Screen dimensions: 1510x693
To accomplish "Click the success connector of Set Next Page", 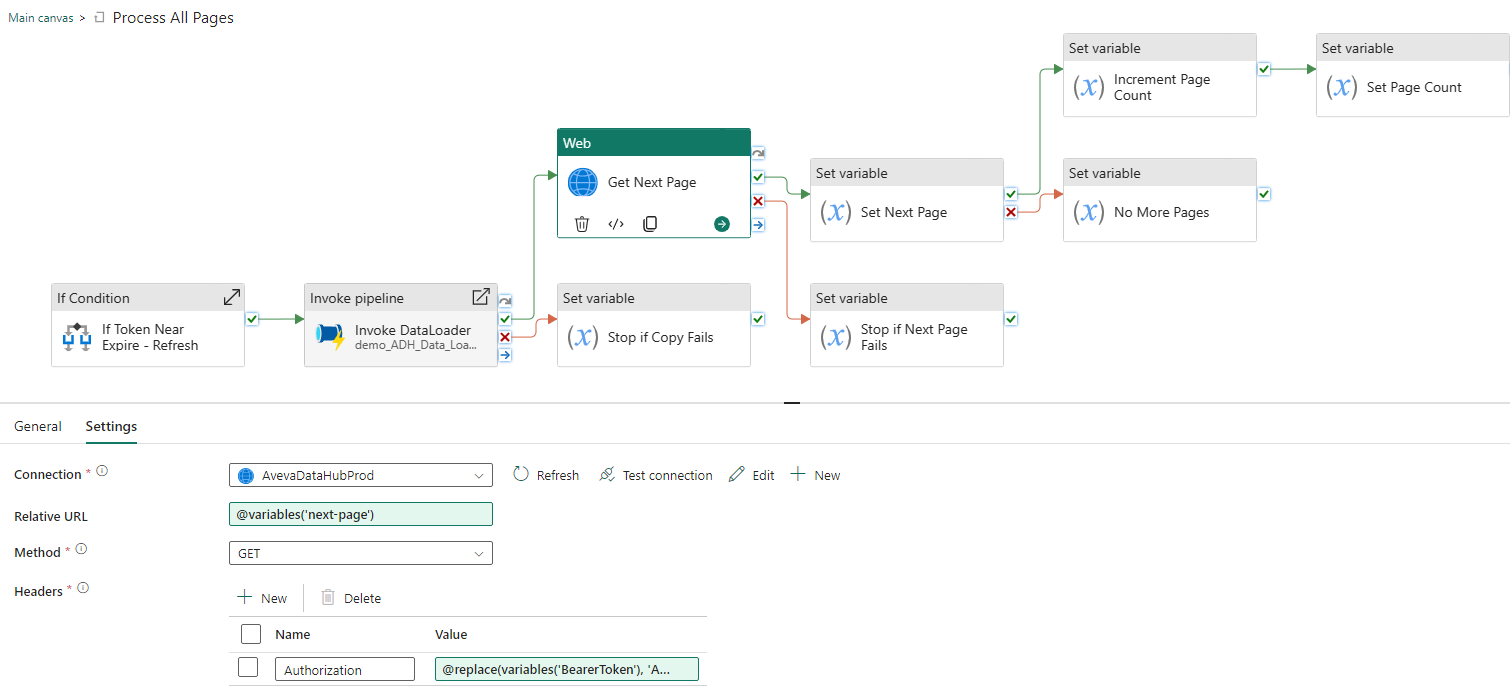I will [1011, 194].
